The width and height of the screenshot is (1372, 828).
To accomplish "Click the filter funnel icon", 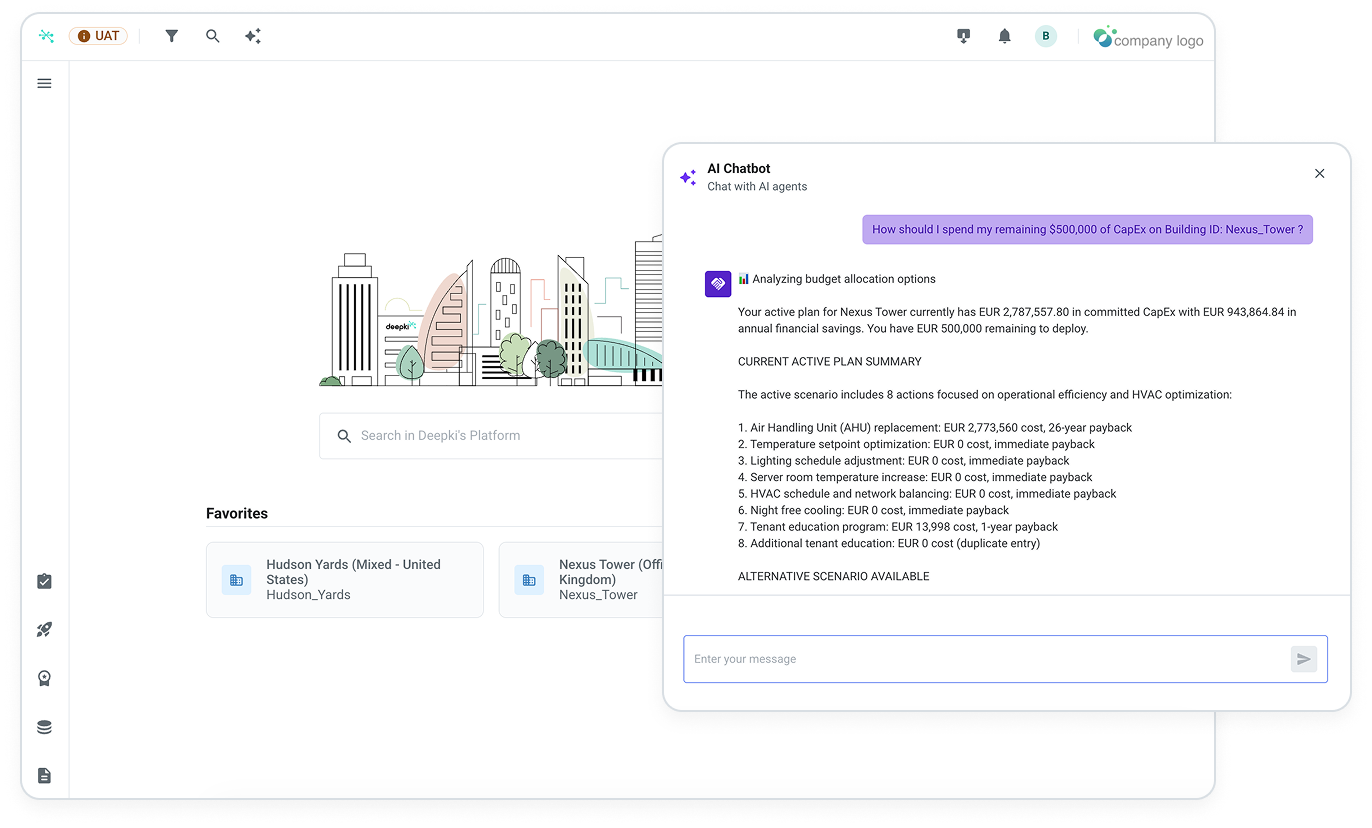I will pyautogui.click(x=172, y=36).
